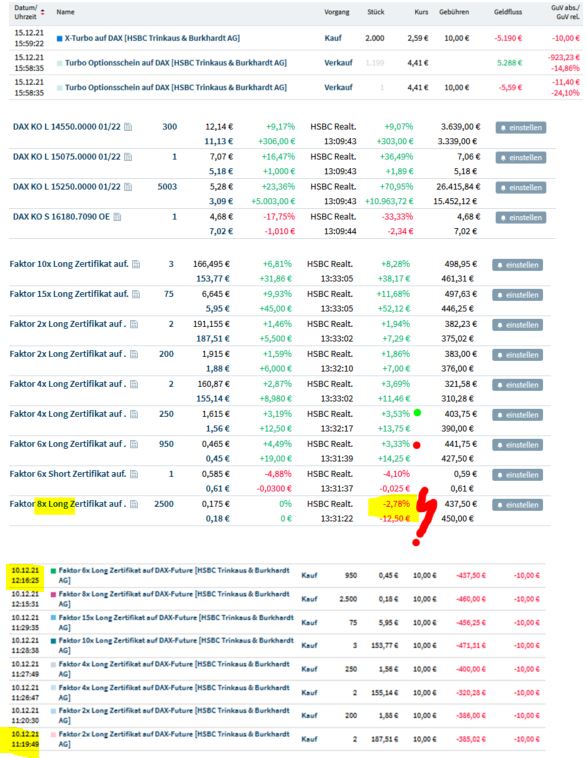Open Faktor 10x Long DAX-Future purchase from 11:28:38
Image resolution: width=587 pixels, height=758 pixels.
coord(176,645)
